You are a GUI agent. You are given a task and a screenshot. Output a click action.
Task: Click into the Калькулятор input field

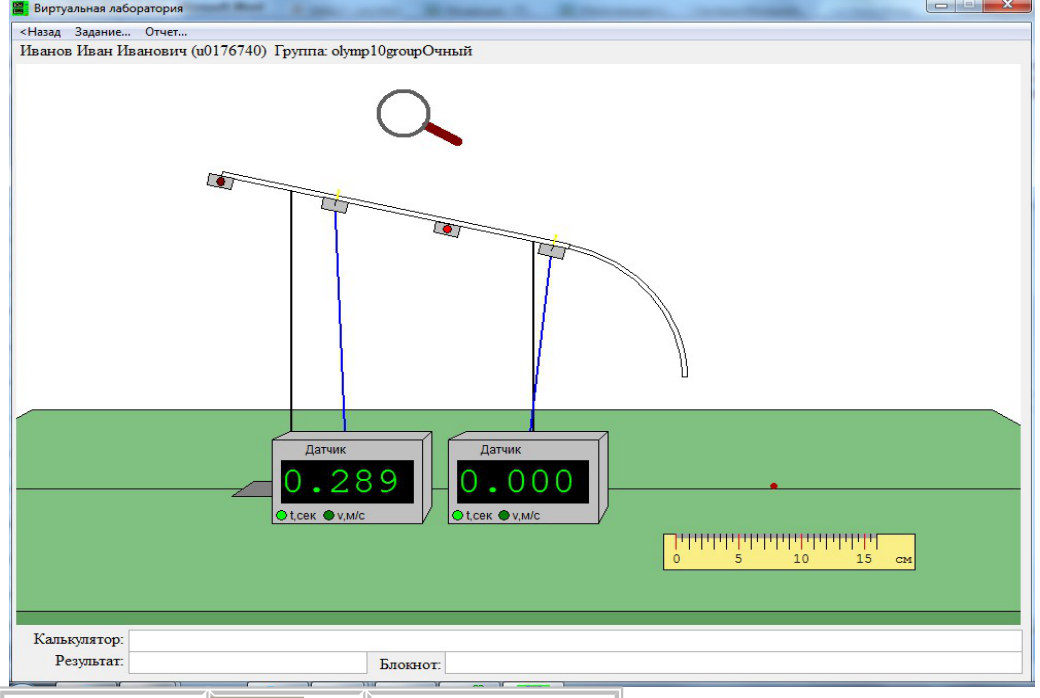[575, 640]
